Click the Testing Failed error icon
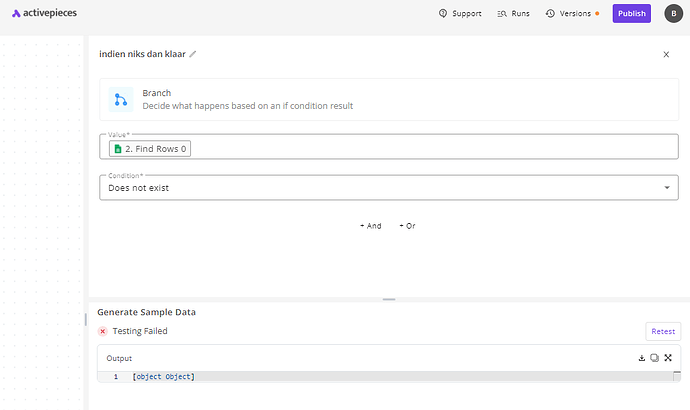This screenshot has width=690, height=410. click(103, 331)
